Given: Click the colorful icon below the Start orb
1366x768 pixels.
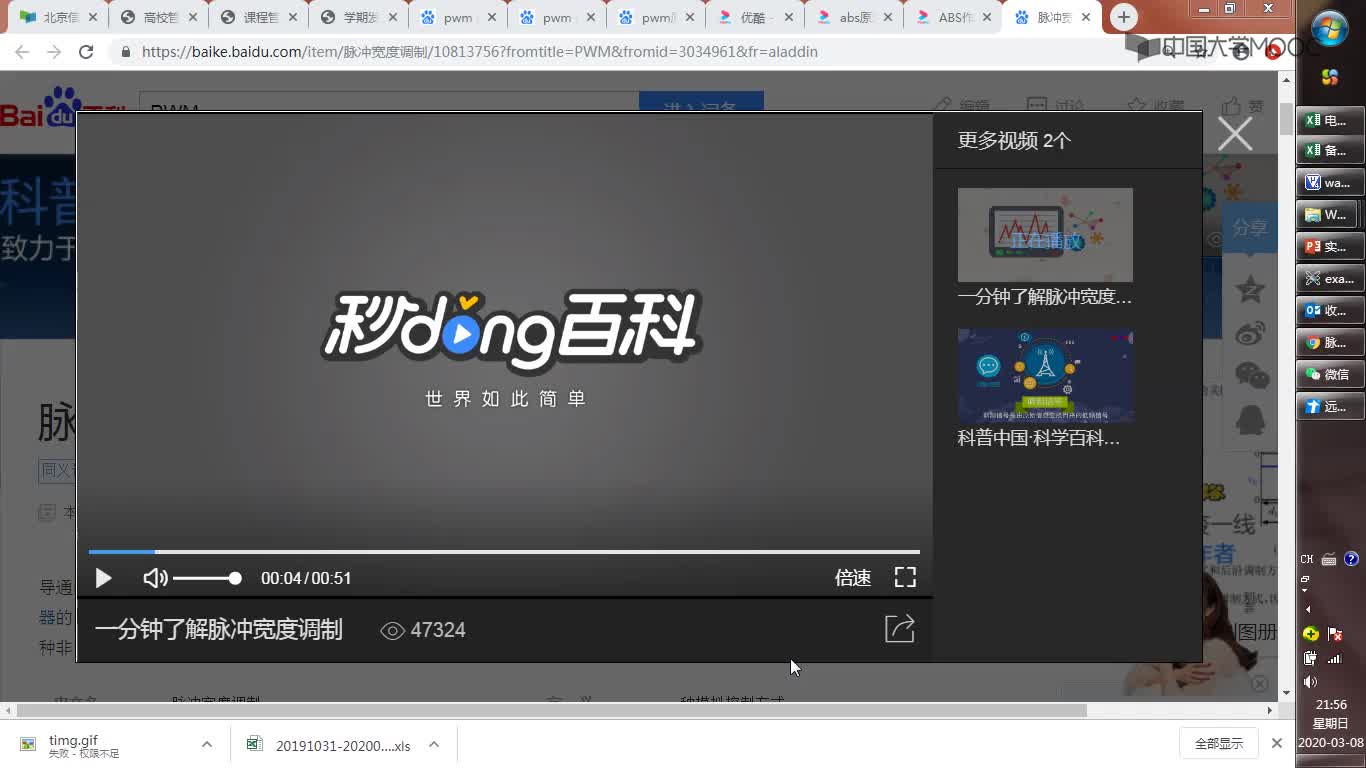Looking at the screenshot, I should [x=1330, y=77].
